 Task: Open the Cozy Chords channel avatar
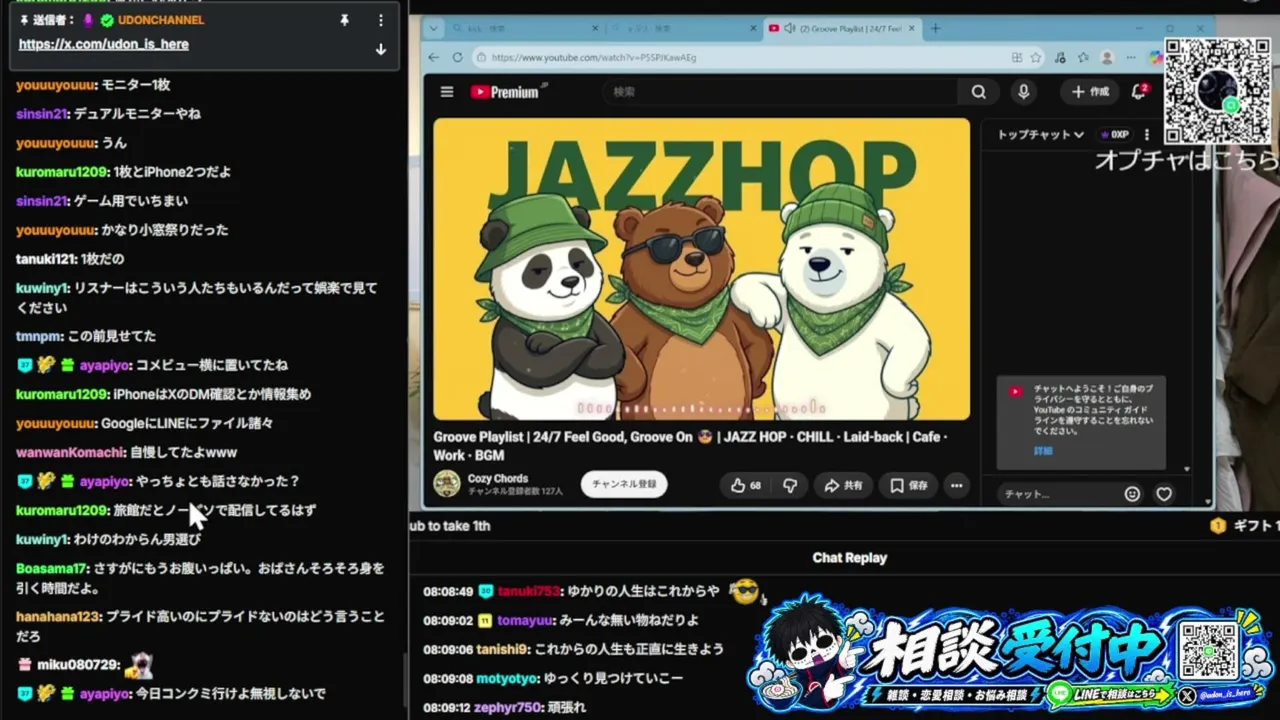[x=447, y=484]
